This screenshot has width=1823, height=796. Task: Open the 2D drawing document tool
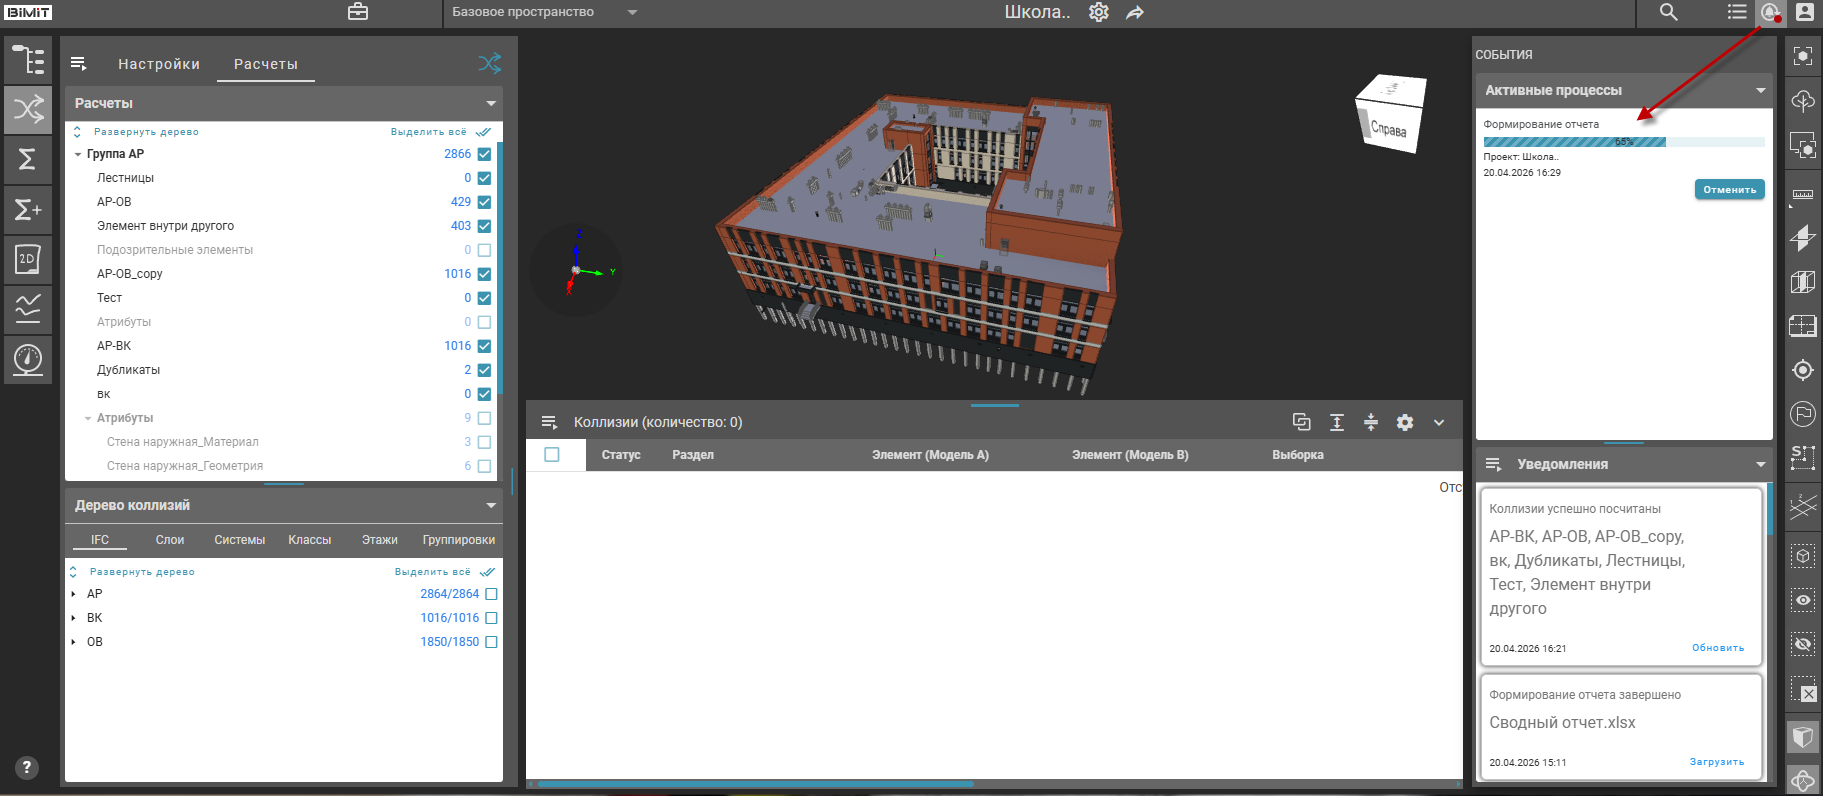tap(28, 259)
